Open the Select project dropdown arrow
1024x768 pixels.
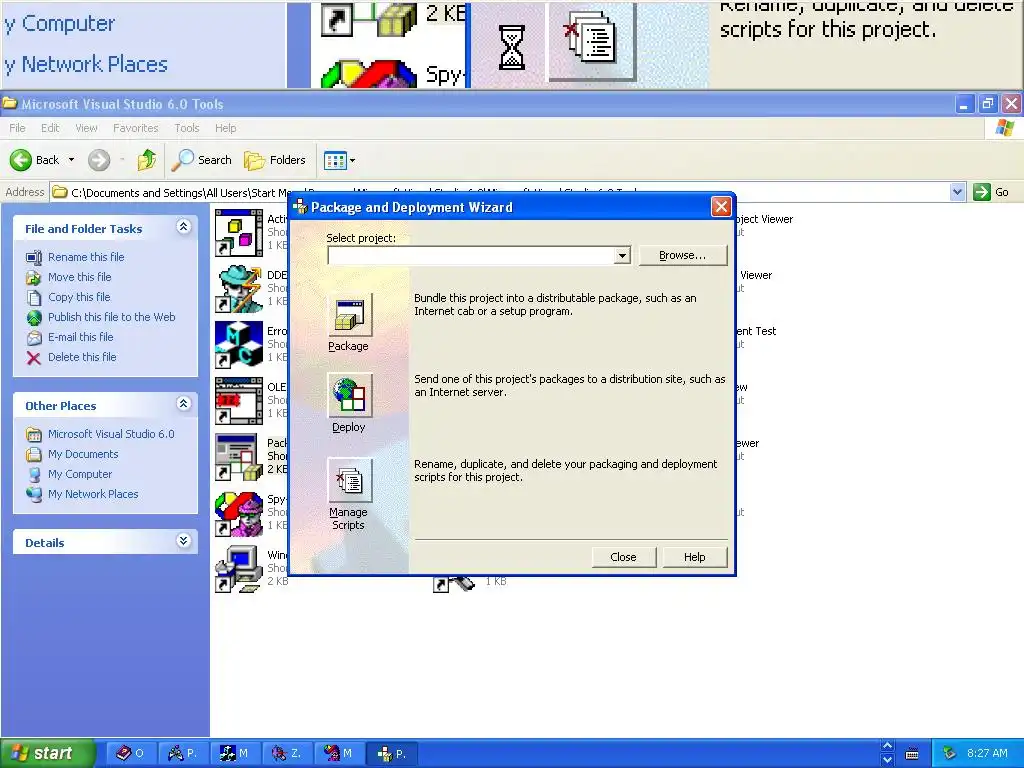[x=622, y=255]
